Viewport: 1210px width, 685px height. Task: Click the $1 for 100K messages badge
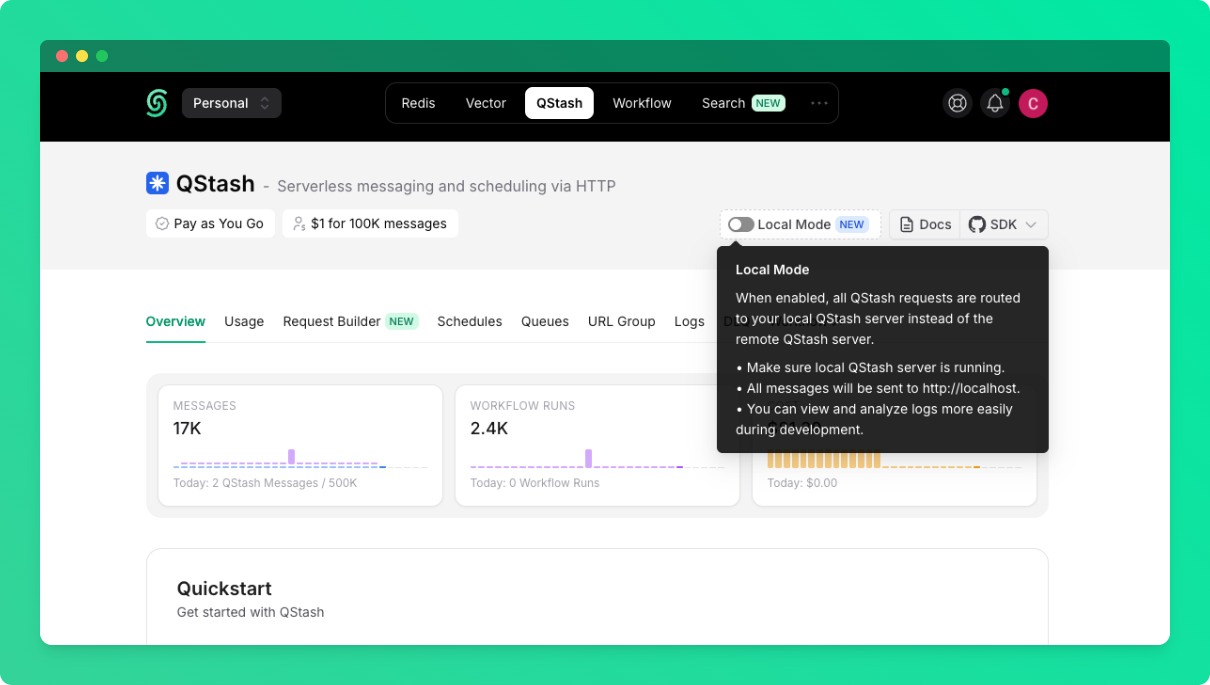370,224
